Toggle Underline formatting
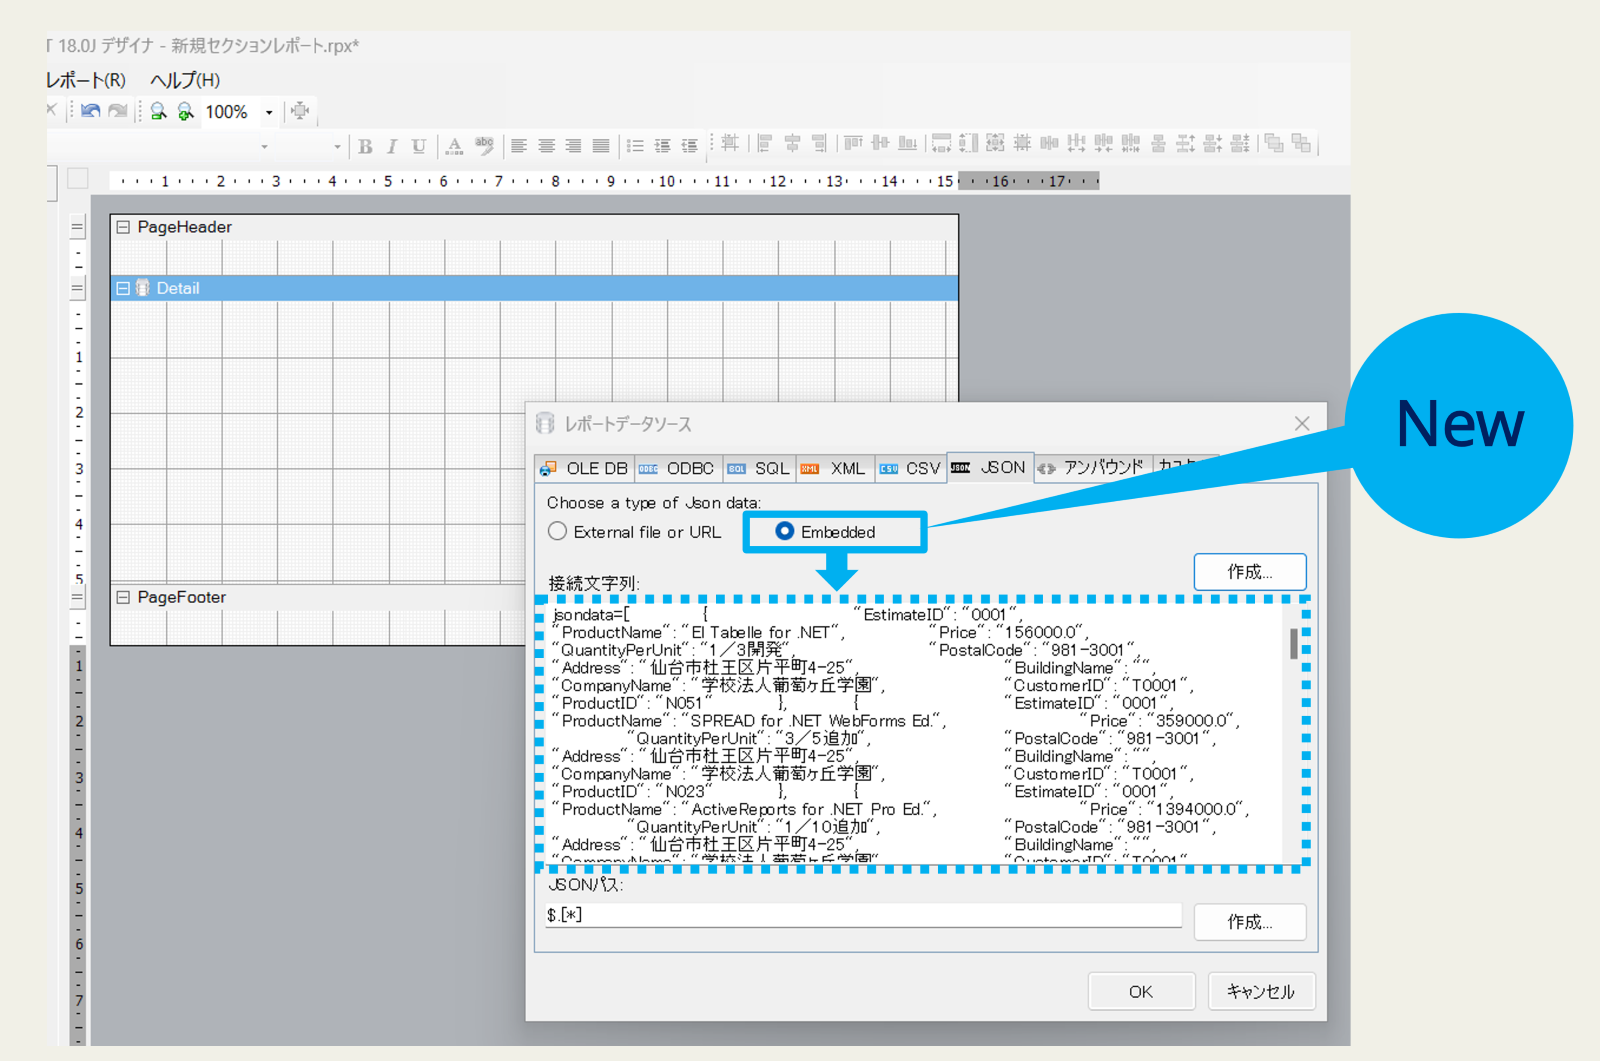Screen dimensions: 1600x1061 pyautogui.click(x=419, y=146)
